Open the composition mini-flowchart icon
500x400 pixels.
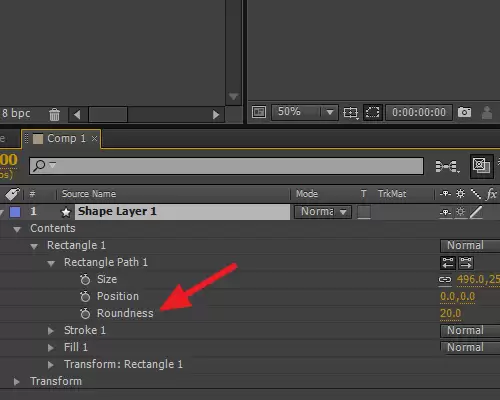point(447,166)
